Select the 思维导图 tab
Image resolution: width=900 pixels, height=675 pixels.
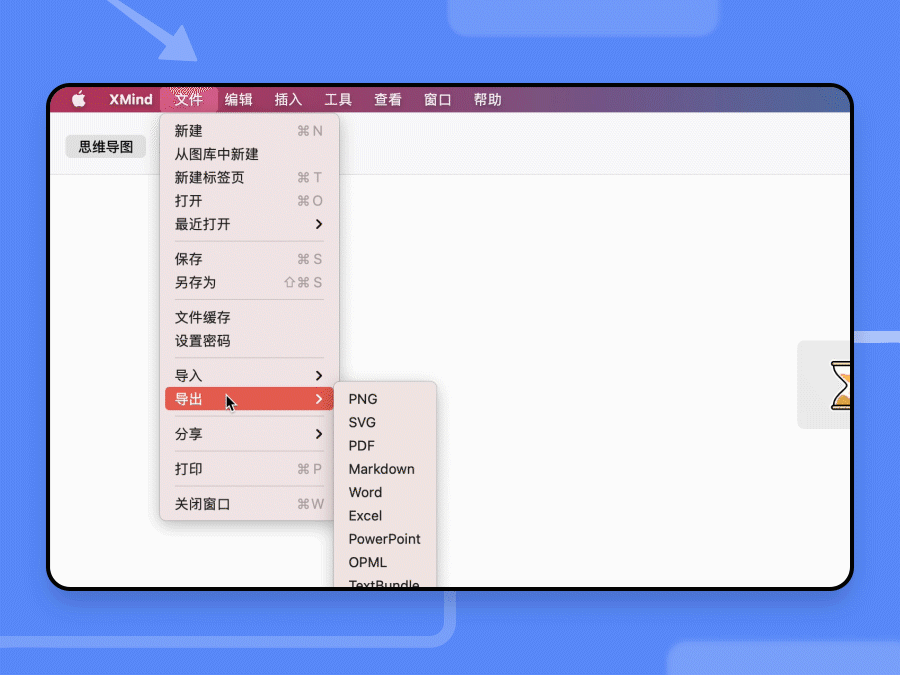pyautogui.click(x=105, y=146)
